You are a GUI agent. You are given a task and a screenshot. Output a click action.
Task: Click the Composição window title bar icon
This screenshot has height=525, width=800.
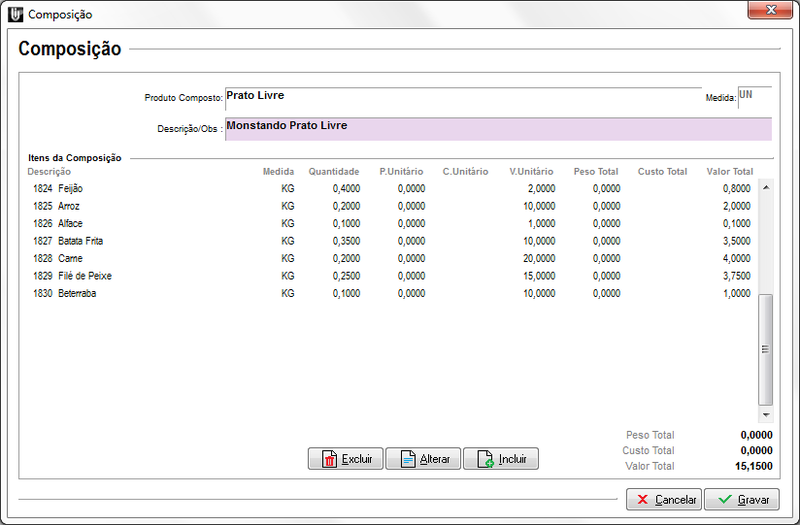point(15,15)
